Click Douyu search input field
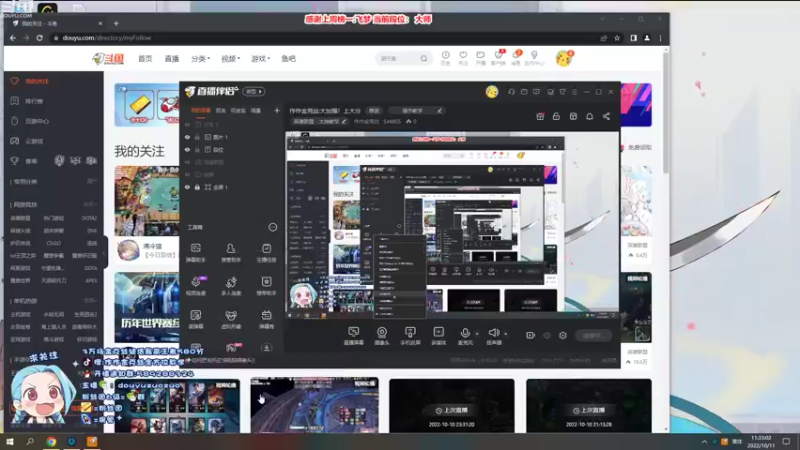 point(398,59)
